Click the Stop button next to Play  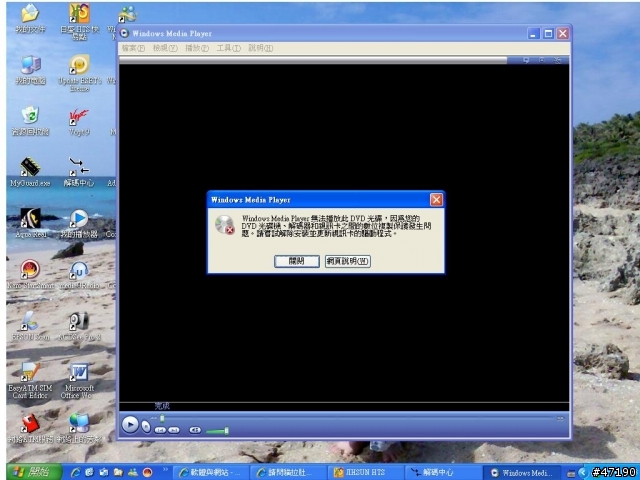(x=146, y=427)
